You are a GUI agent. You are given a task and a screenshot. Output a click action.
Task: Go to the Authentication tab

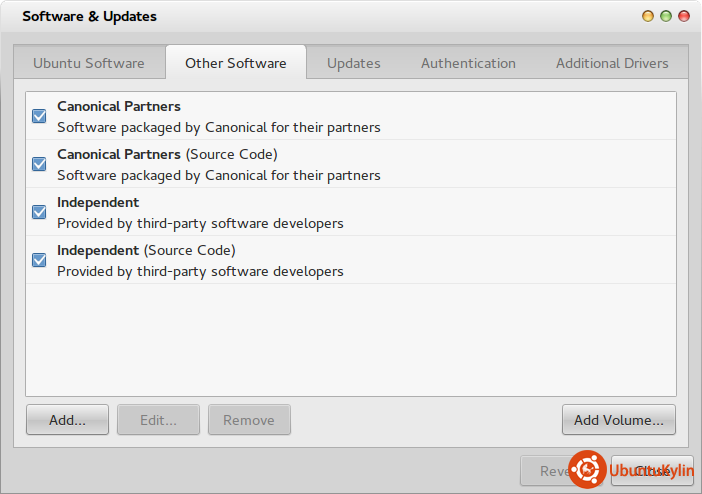468,63
